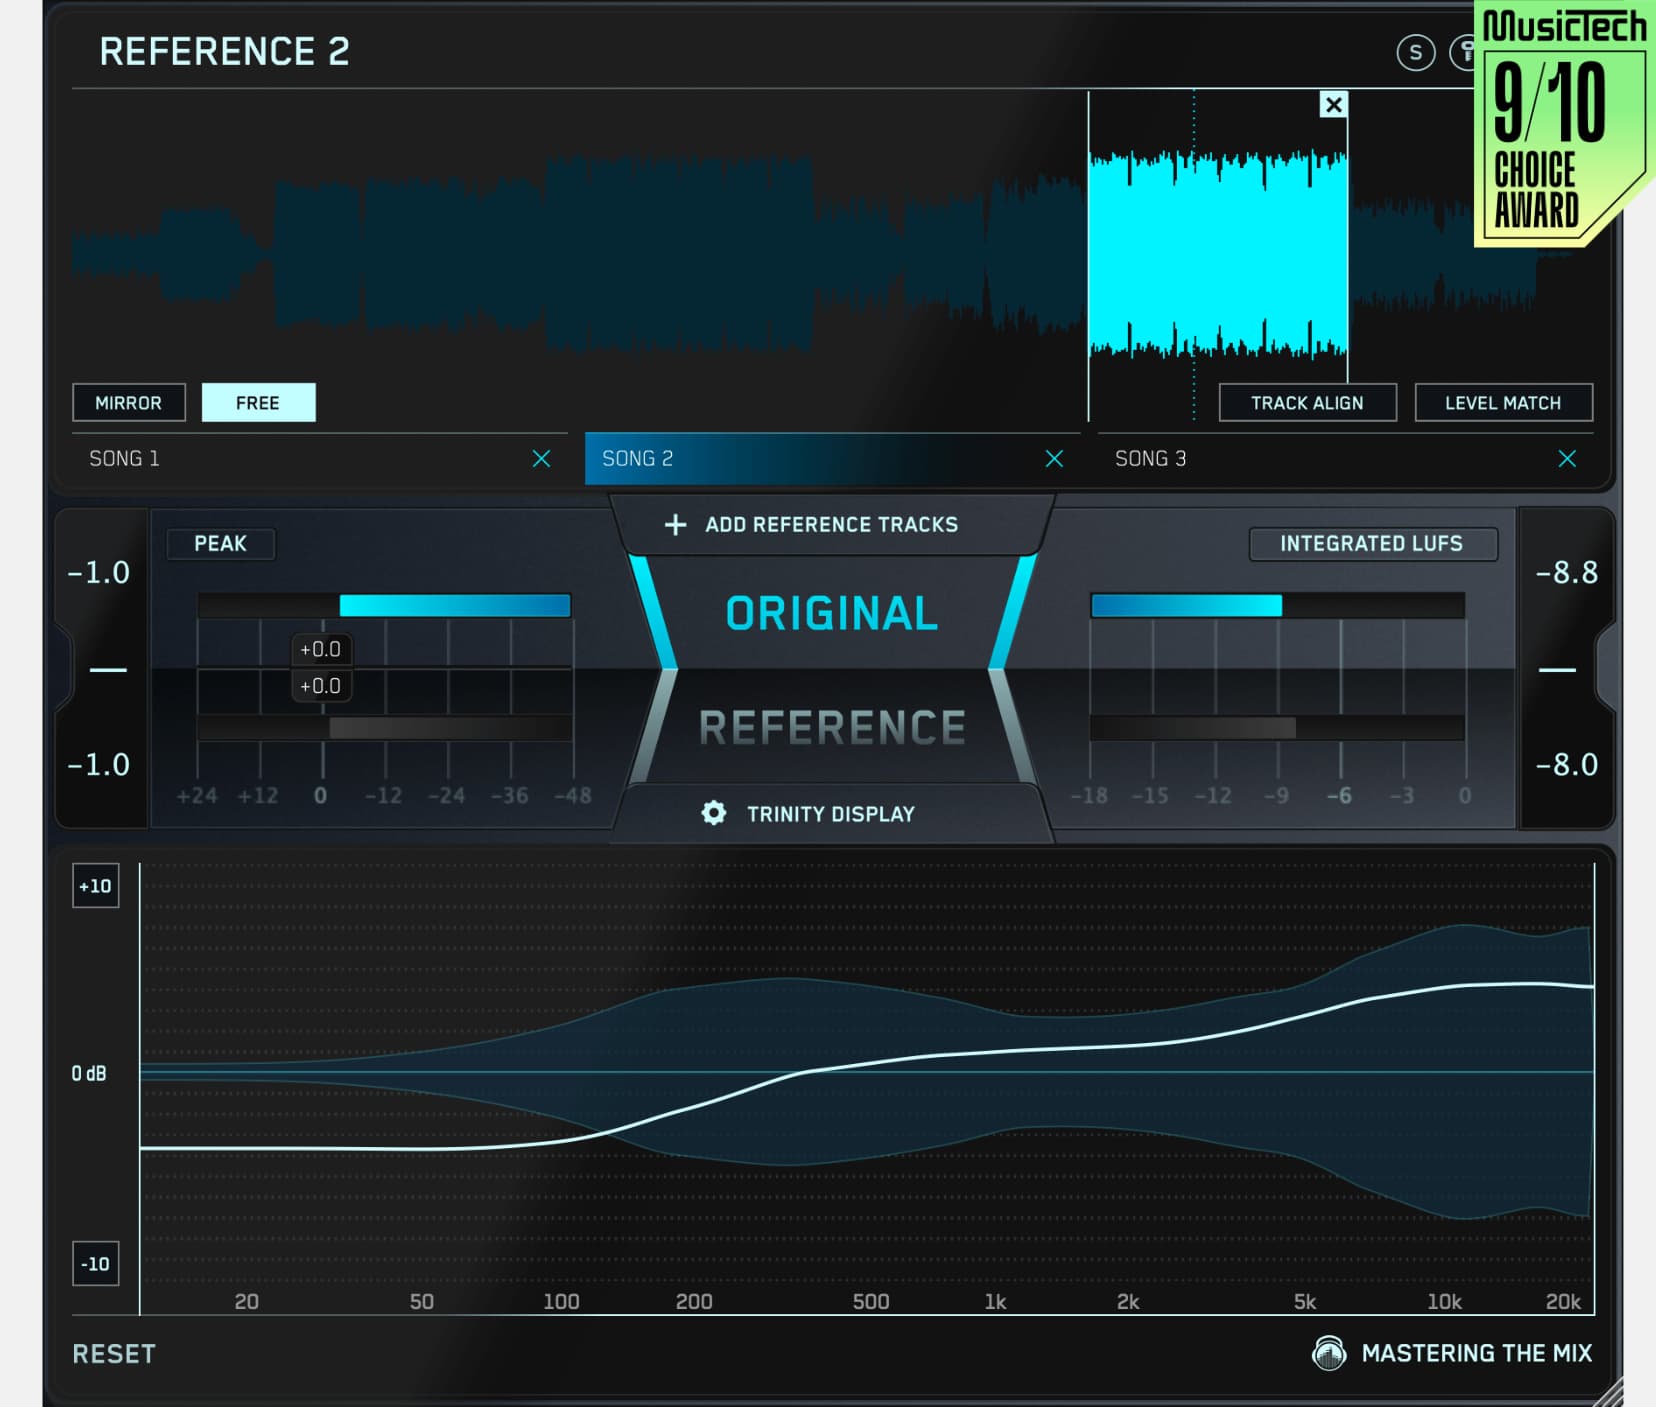1656x1407 pixels.
Task: Close the Song 1 reference track
Action: [x=541, y=459]
